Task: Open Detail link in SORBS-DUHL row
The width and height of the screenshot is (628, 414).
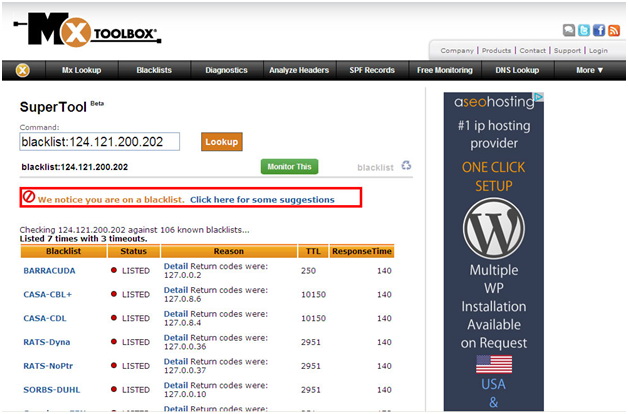Action: 176,385
